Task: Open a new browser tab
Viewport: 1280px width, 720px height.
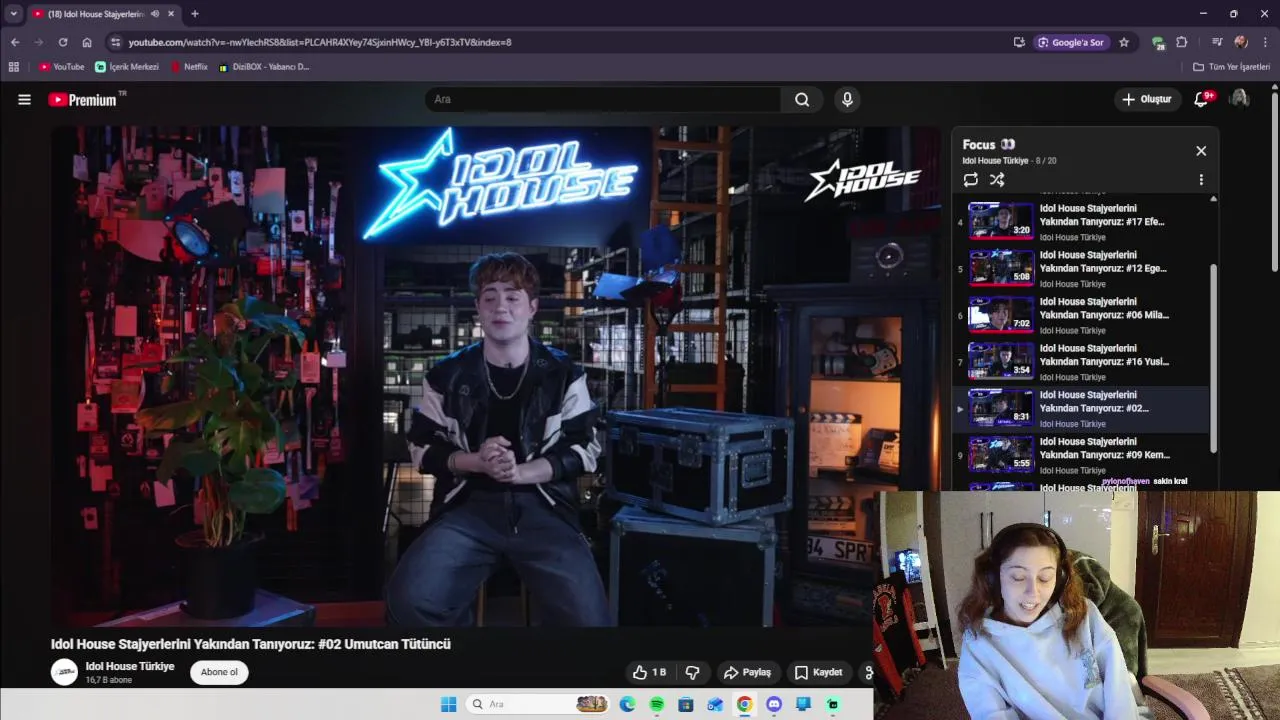Action: [195, 14]
